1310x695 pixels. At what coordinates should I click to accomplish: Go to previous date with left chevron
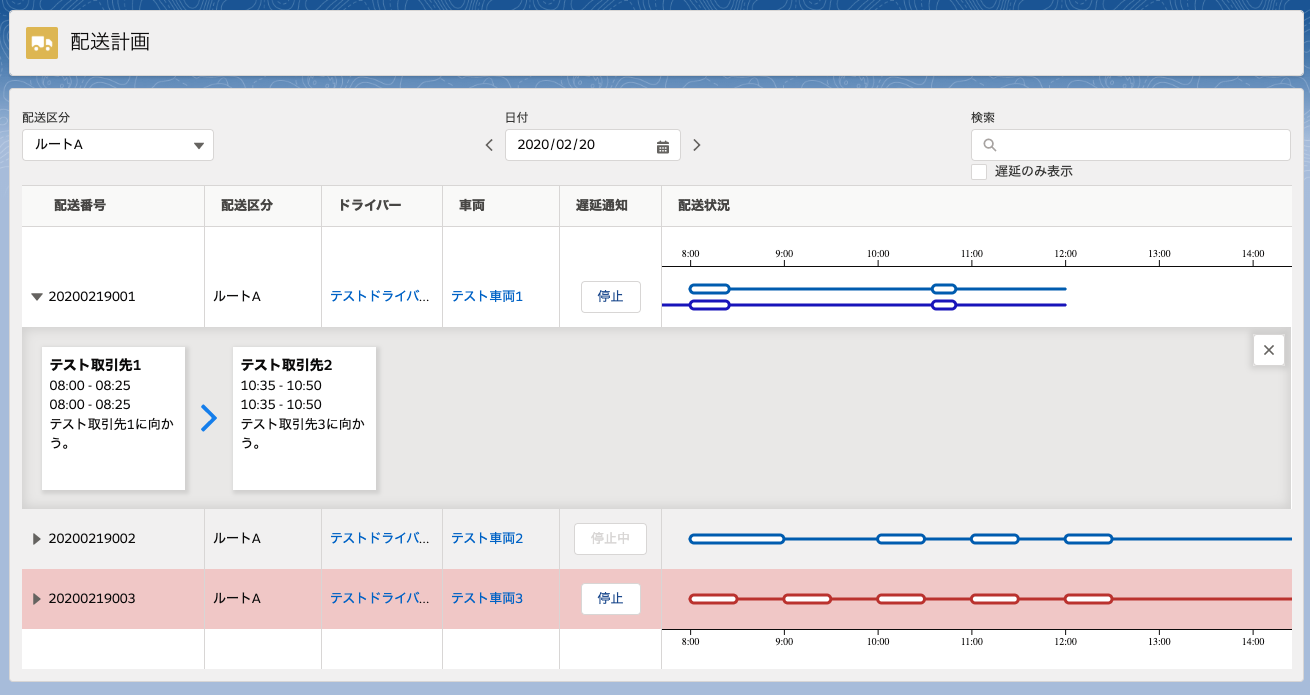(489, 145)
